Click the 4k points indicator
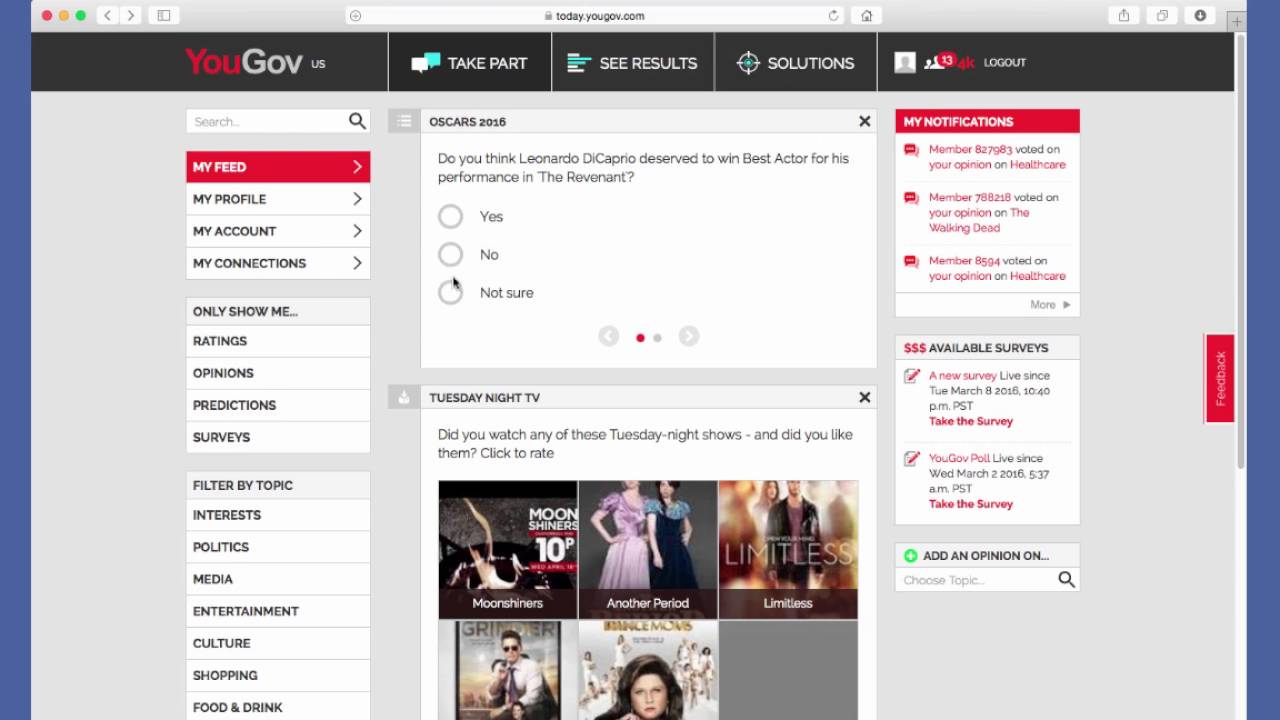 (966, 63)
